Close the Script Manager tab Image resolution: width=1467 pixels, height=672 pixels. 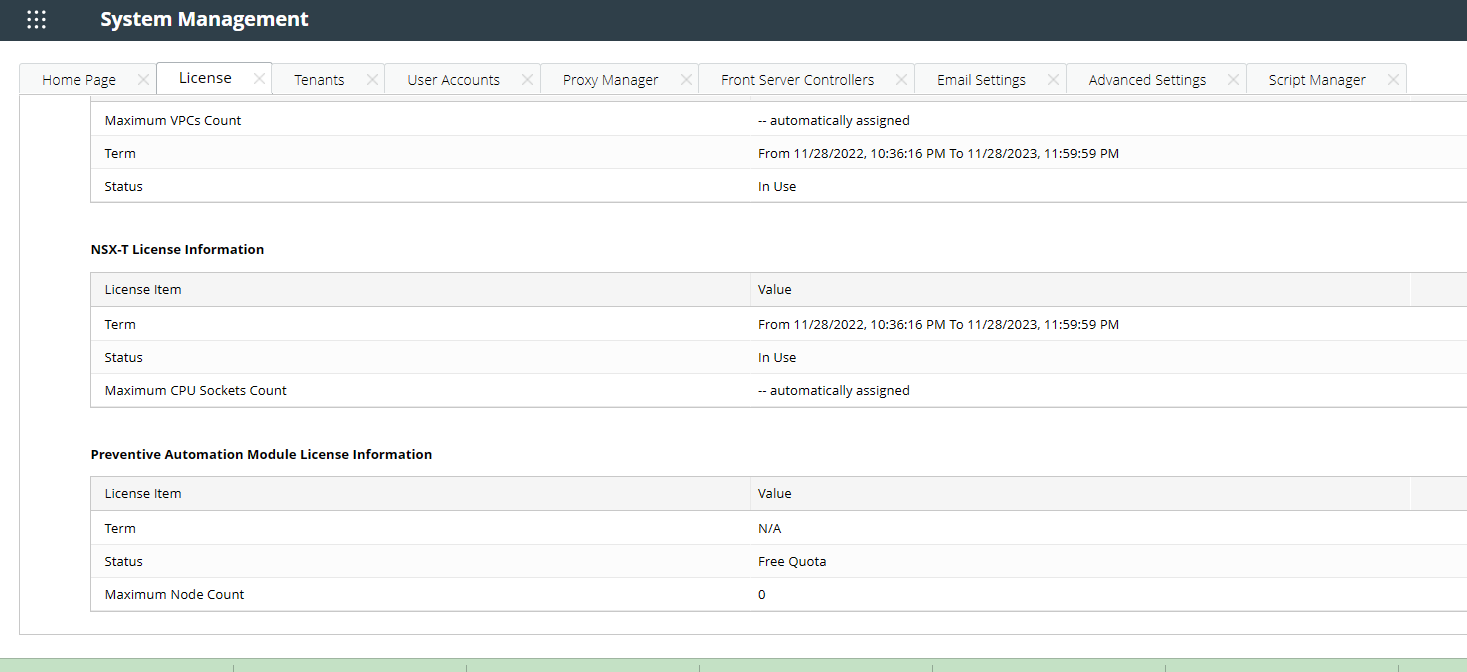click(x=1392, y=78)
